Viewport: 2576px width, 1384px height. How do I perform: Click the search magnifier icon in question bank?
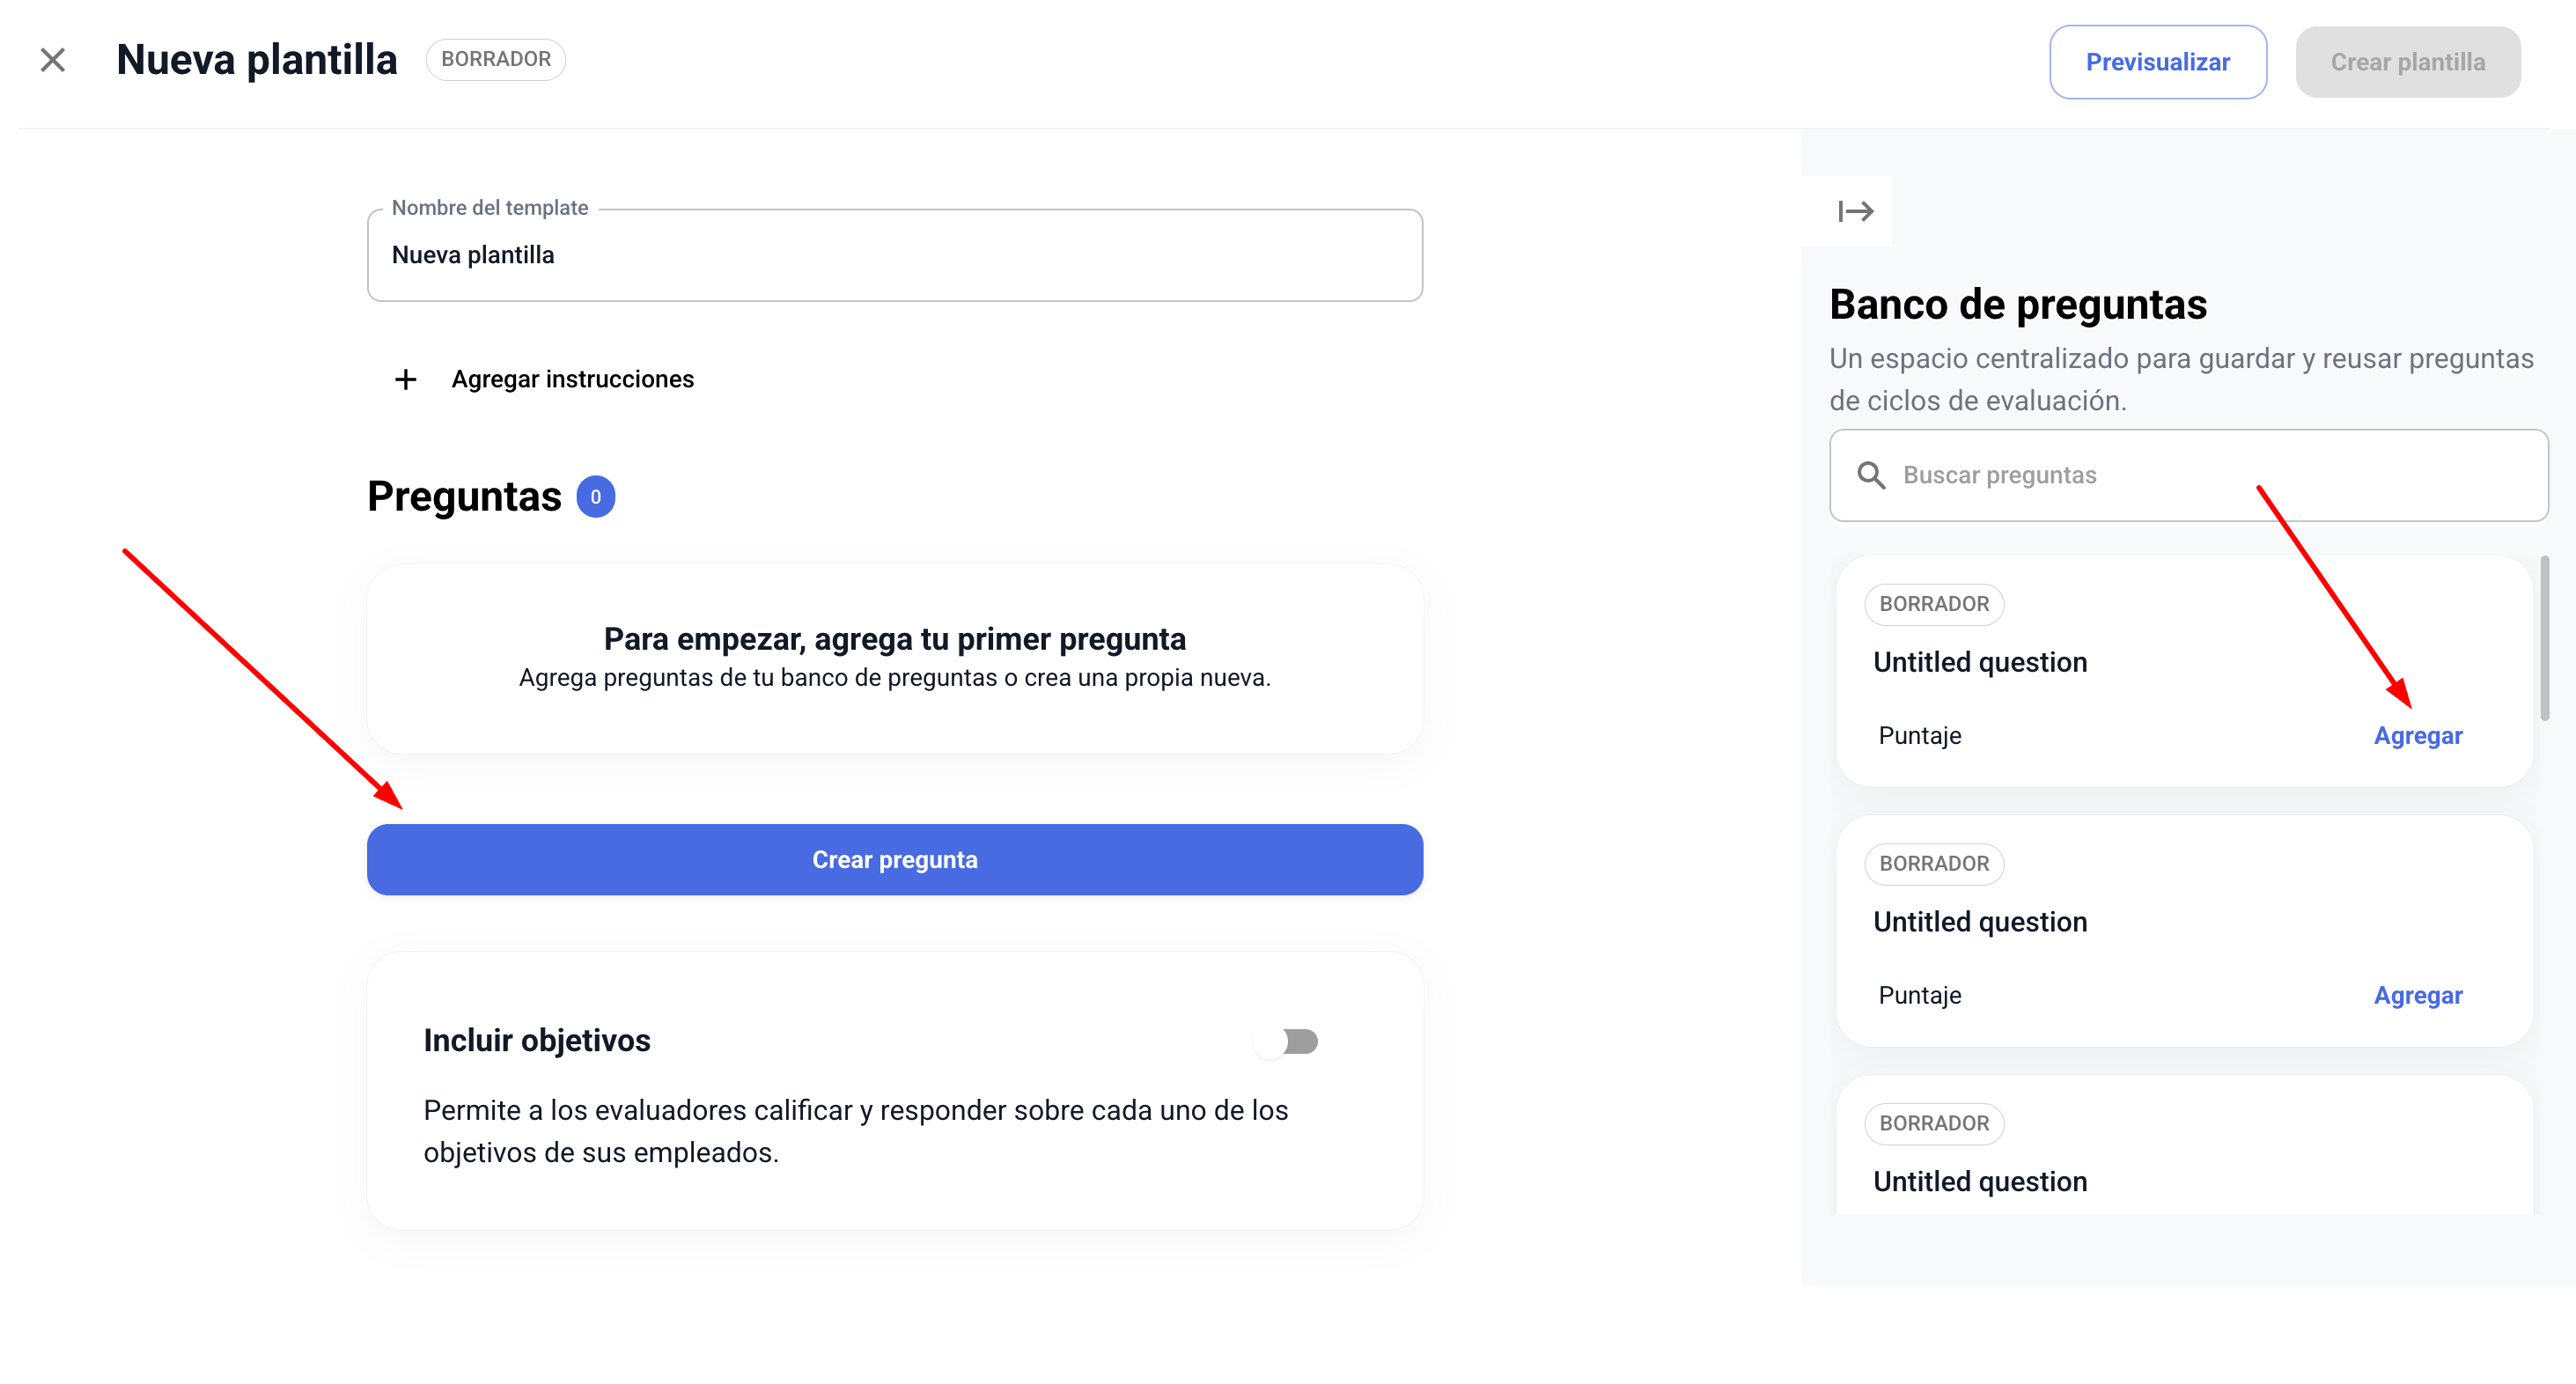tap(1871, 475)
